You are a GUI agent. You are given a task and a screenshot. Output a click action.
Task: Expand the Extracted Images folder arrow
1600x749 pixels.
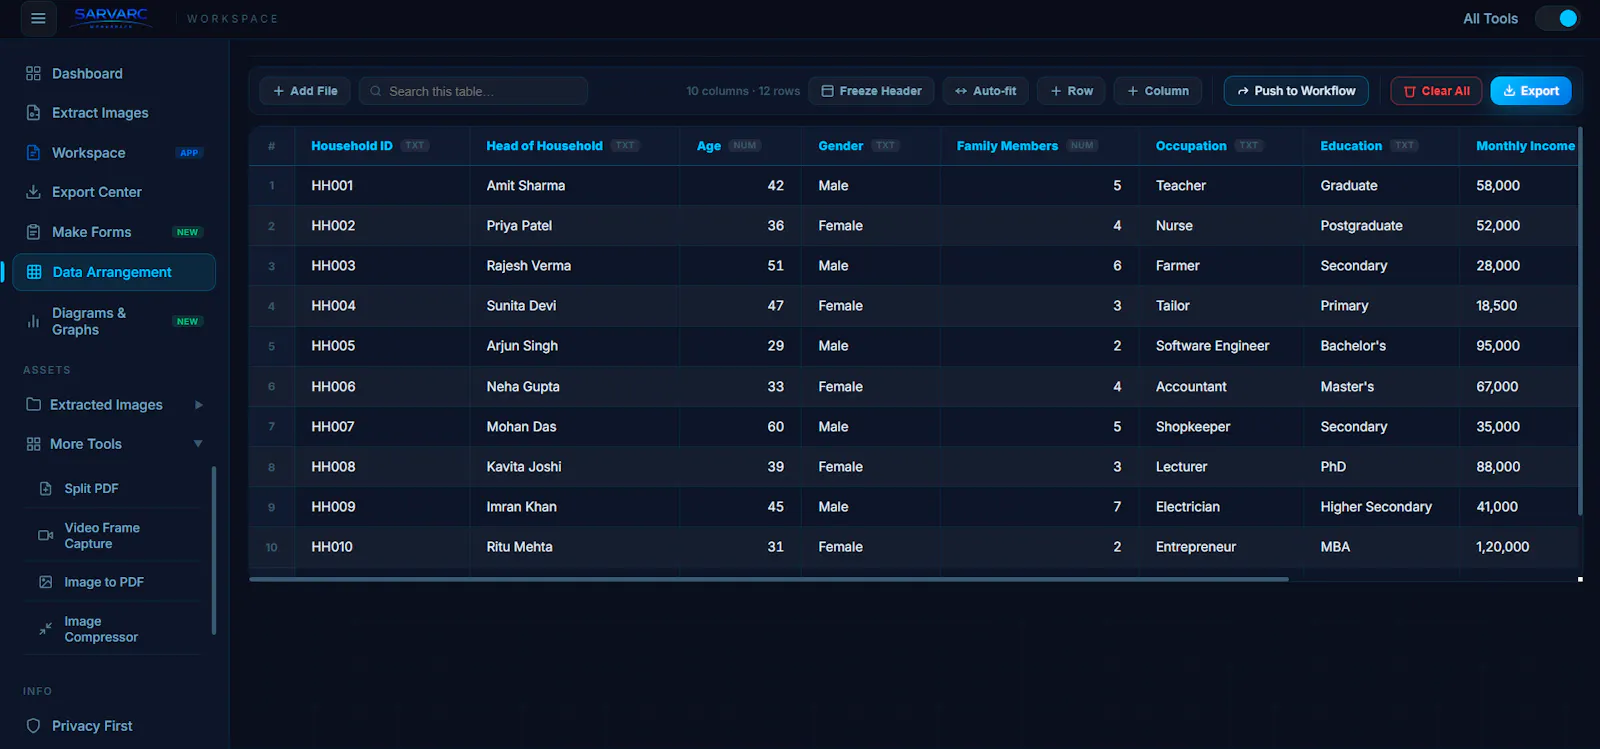198,405
